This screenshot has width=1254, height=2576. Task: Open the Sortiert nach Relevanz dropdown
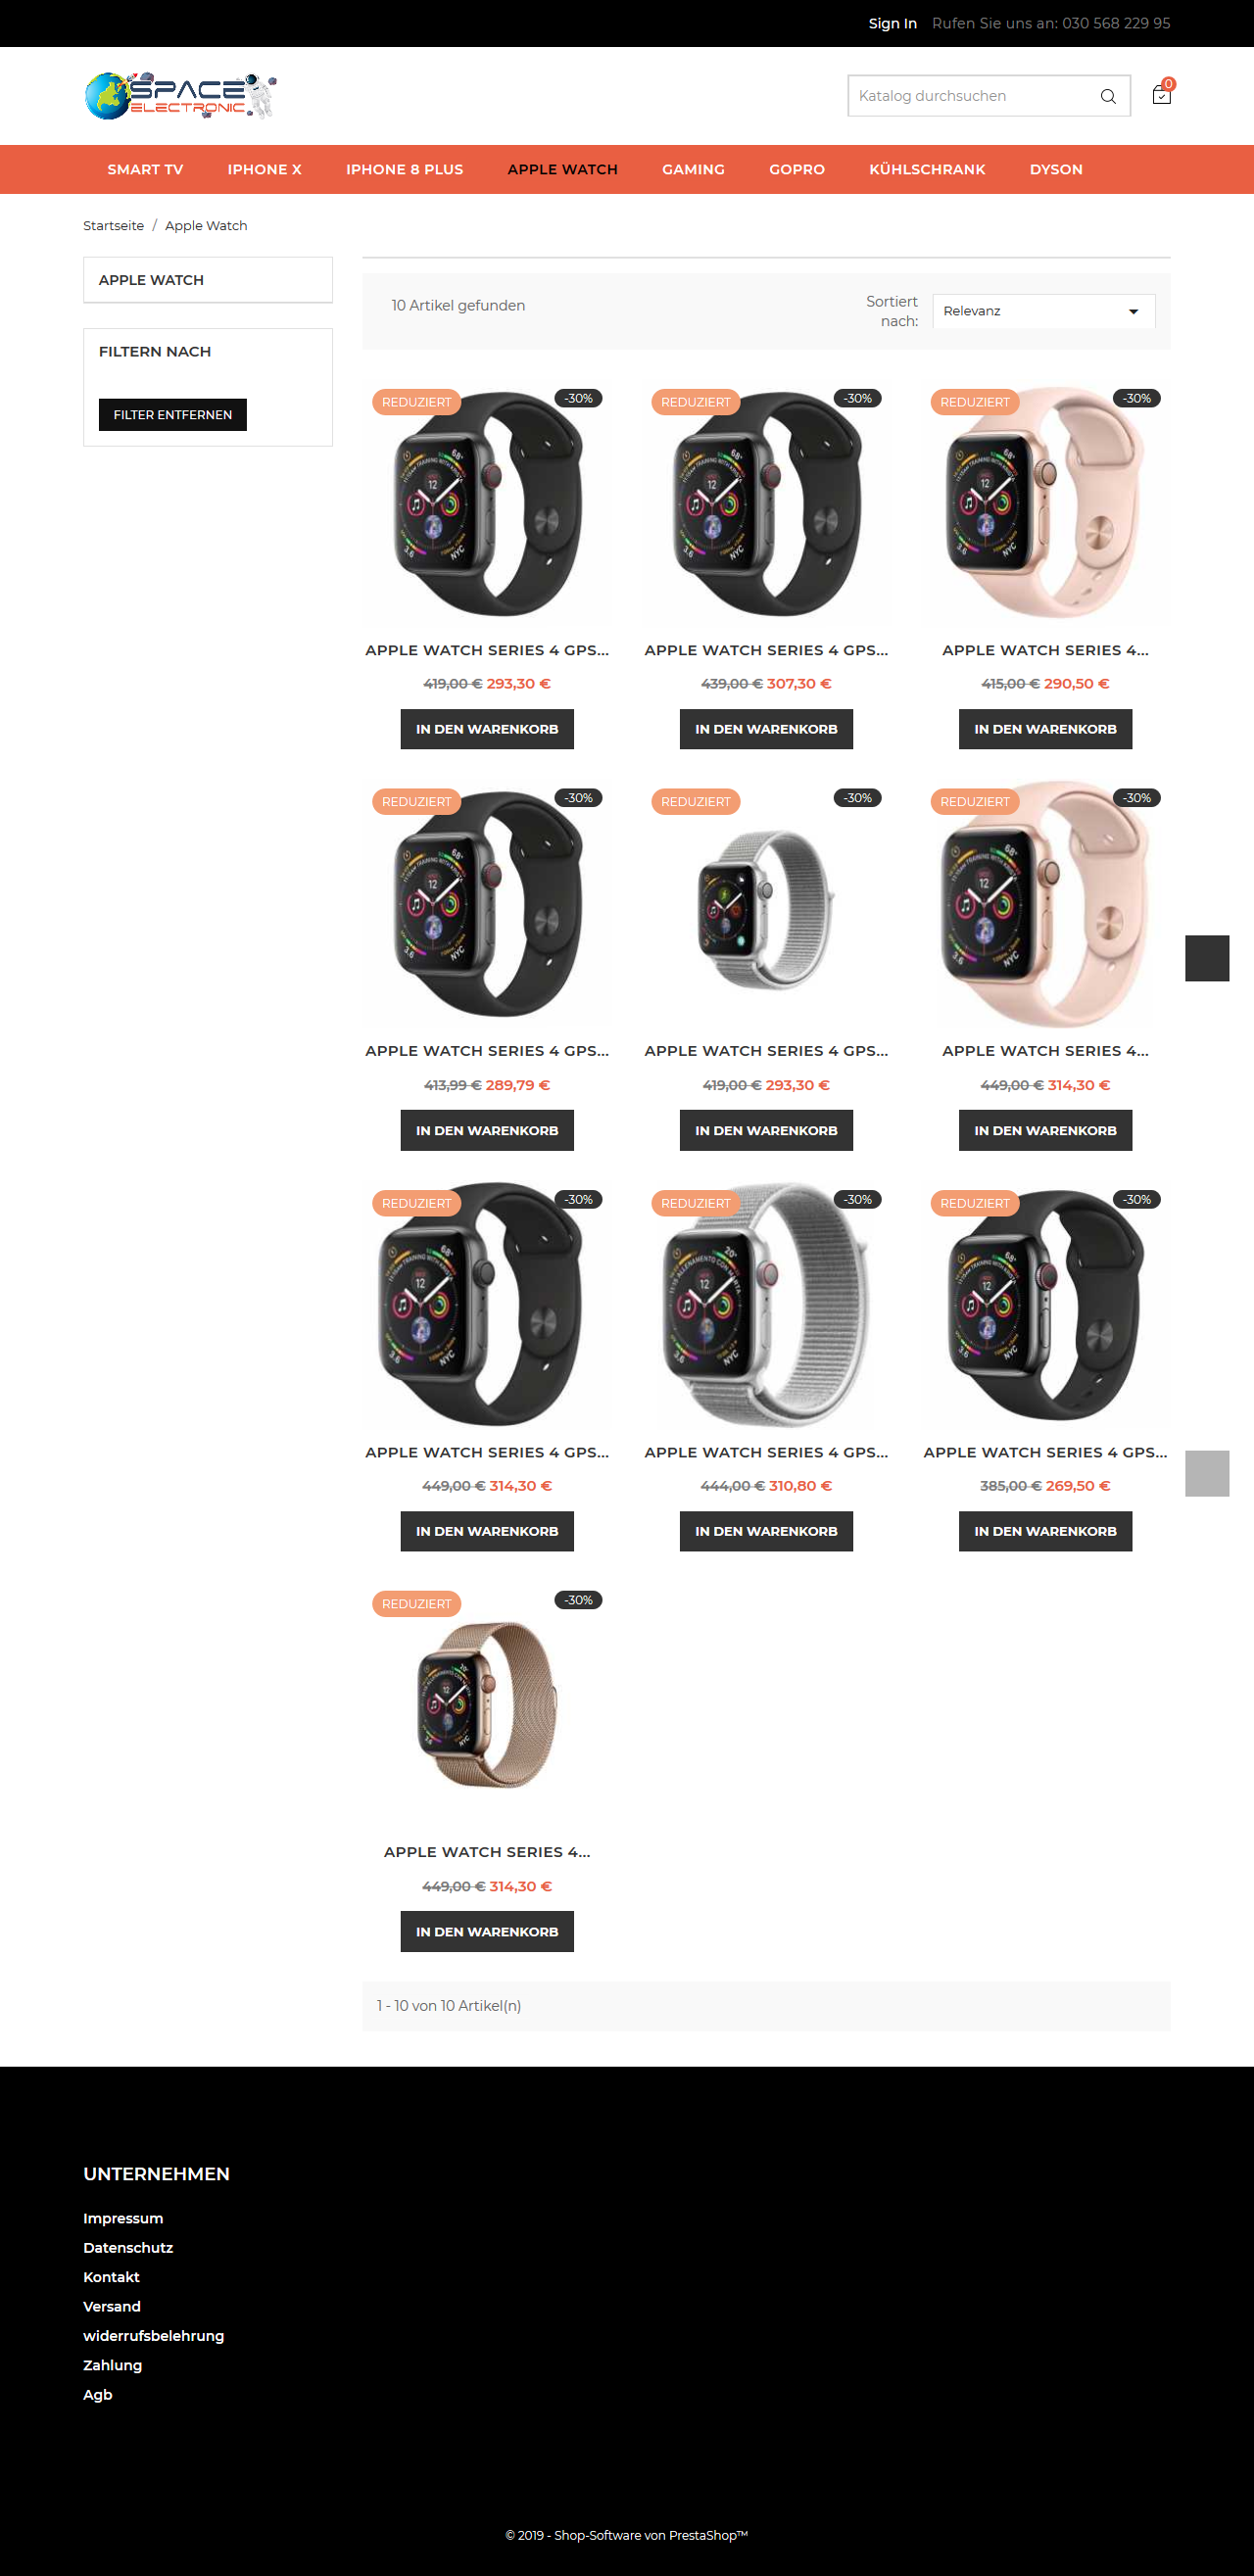[1043, 311]
